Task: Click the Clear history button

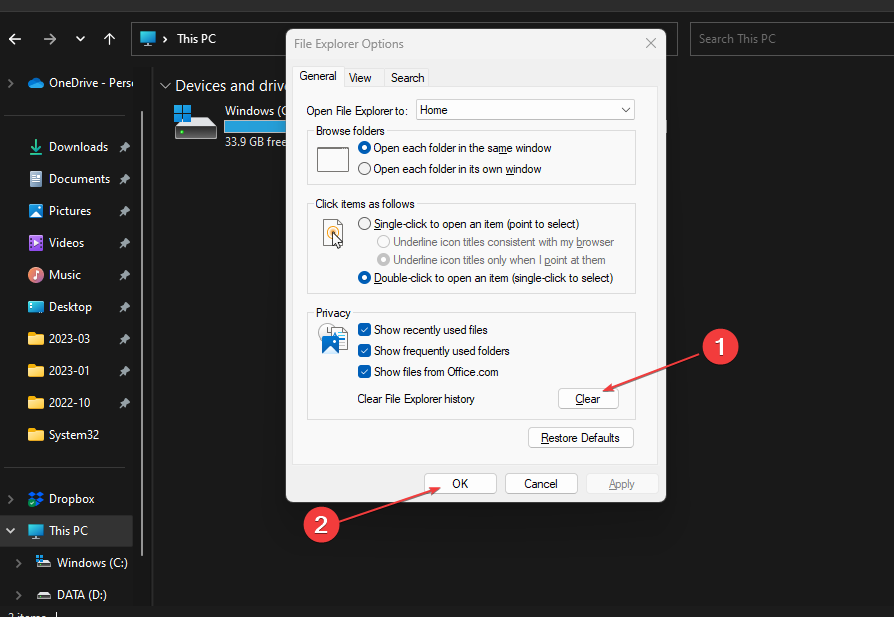Action: coord(588,399)
